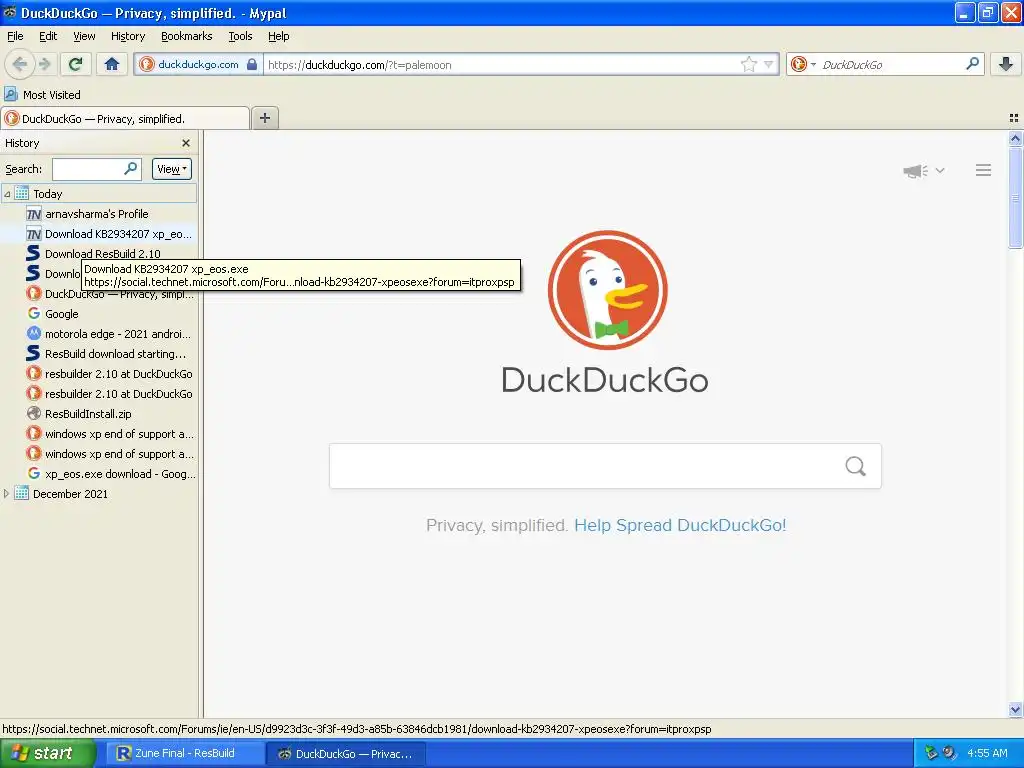Select the DuckDuckGo browser tab
1024x768 pixels.
(125, 118)
